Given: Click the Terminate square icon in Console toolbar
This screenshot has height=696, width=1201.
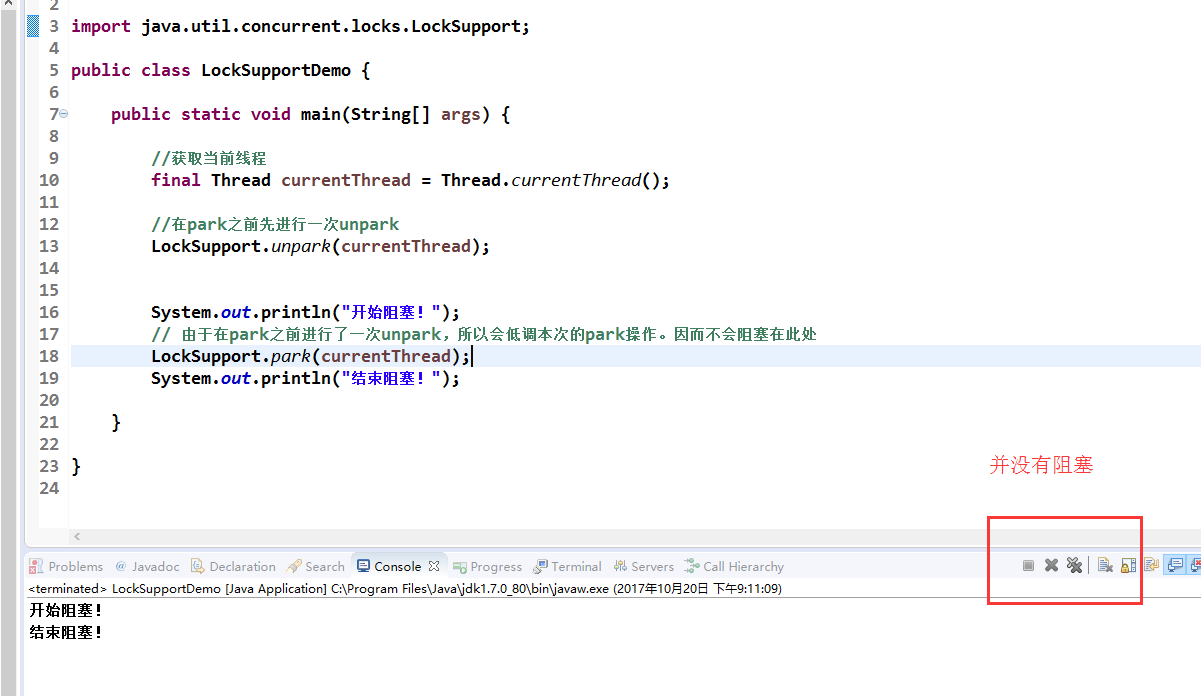Looking at the screenshot, I should click(x=1028, y=566).
